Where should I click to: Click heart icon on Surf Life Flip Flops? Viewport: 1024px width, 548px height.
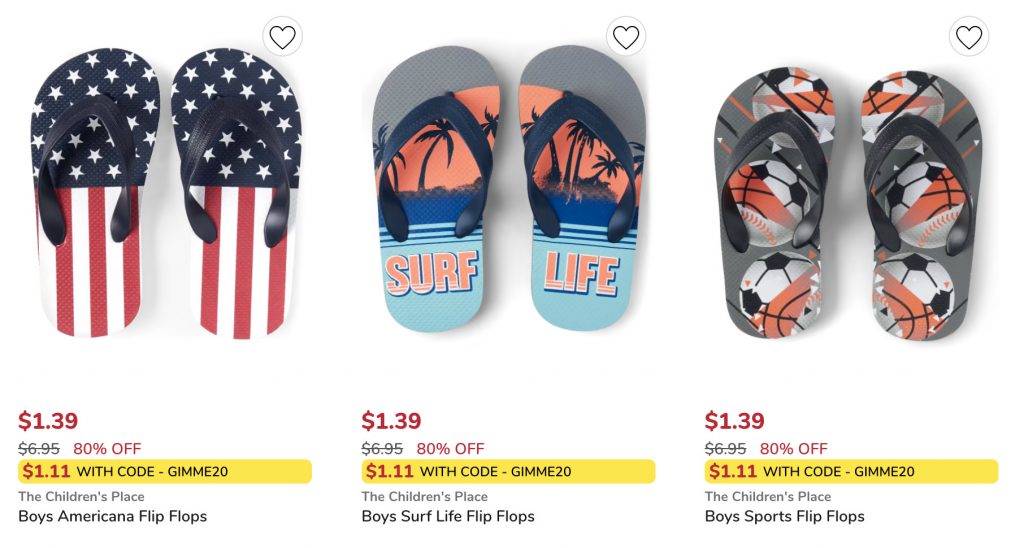point(626,38)
